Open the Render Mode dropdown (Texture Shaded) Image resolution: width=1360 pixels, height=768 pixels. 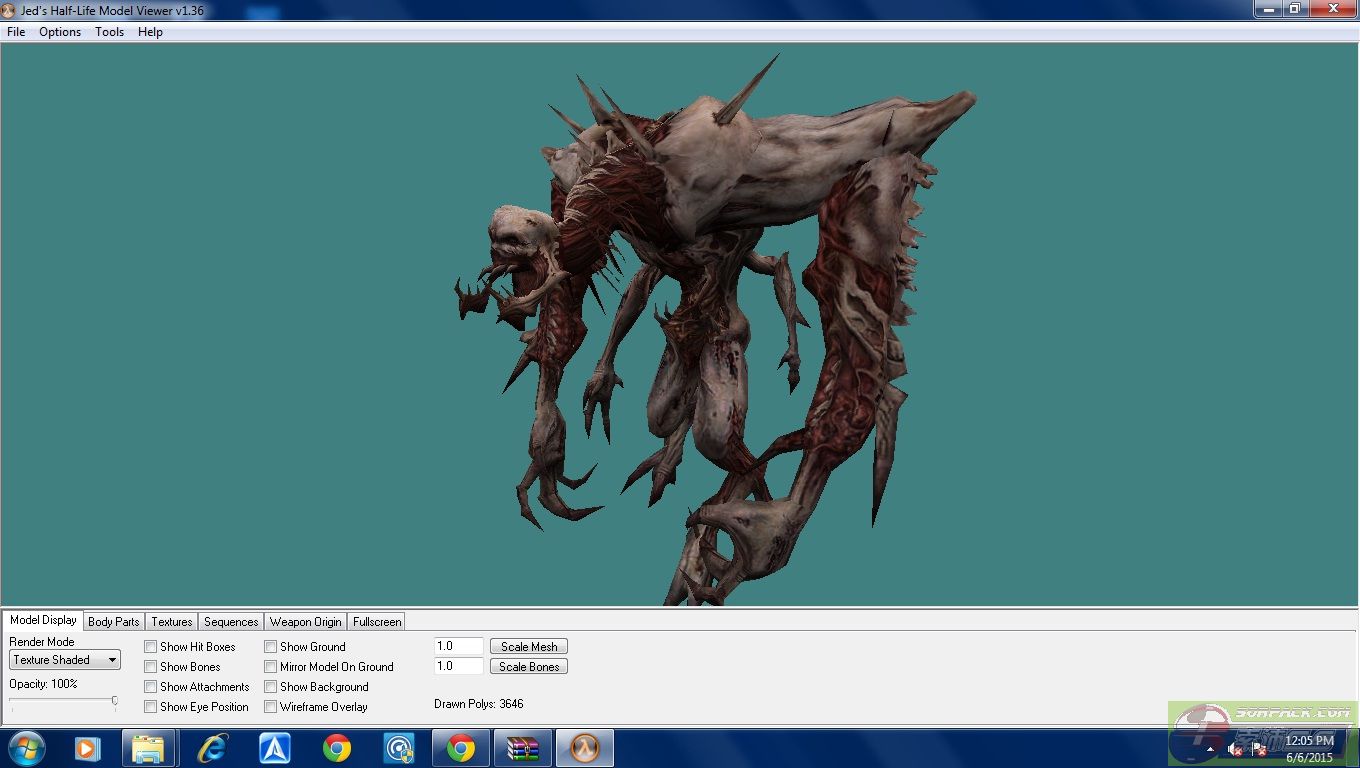(x=65, y=660)
